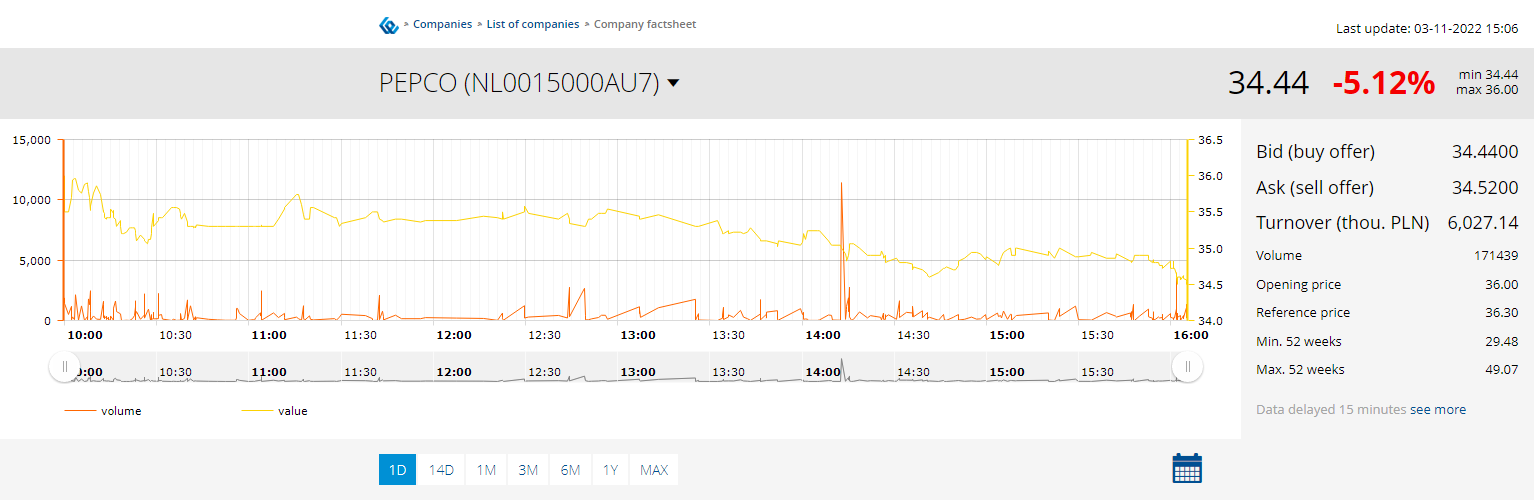Select the 1D time range tab
The image size is (1534, 500).
tap(397, 470)
